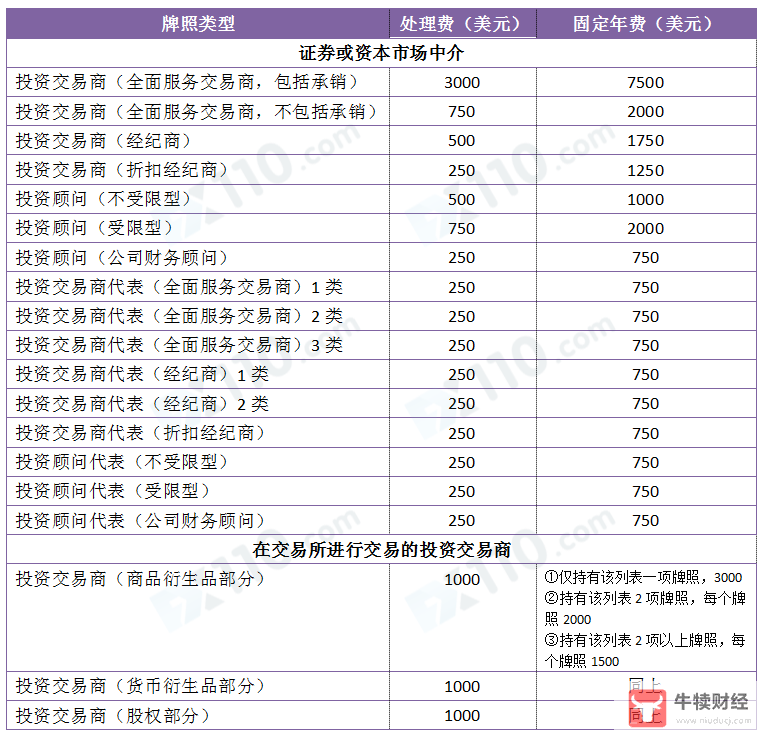Click 投资交易商代表（全面服务交易商）2 类 label

point(179,316)
